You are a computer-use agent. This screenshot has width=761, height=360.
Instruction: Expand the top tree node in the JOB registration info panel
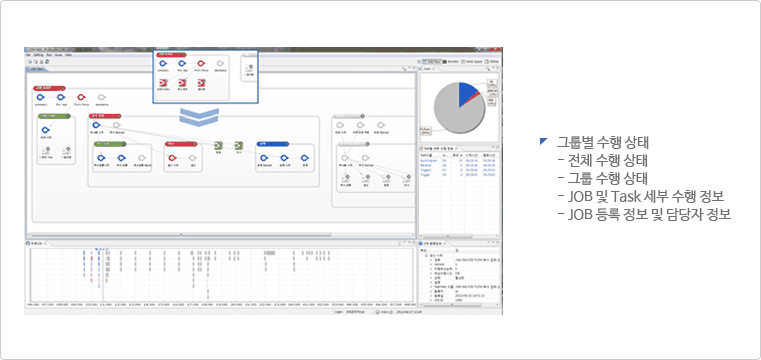pos(426,255)
